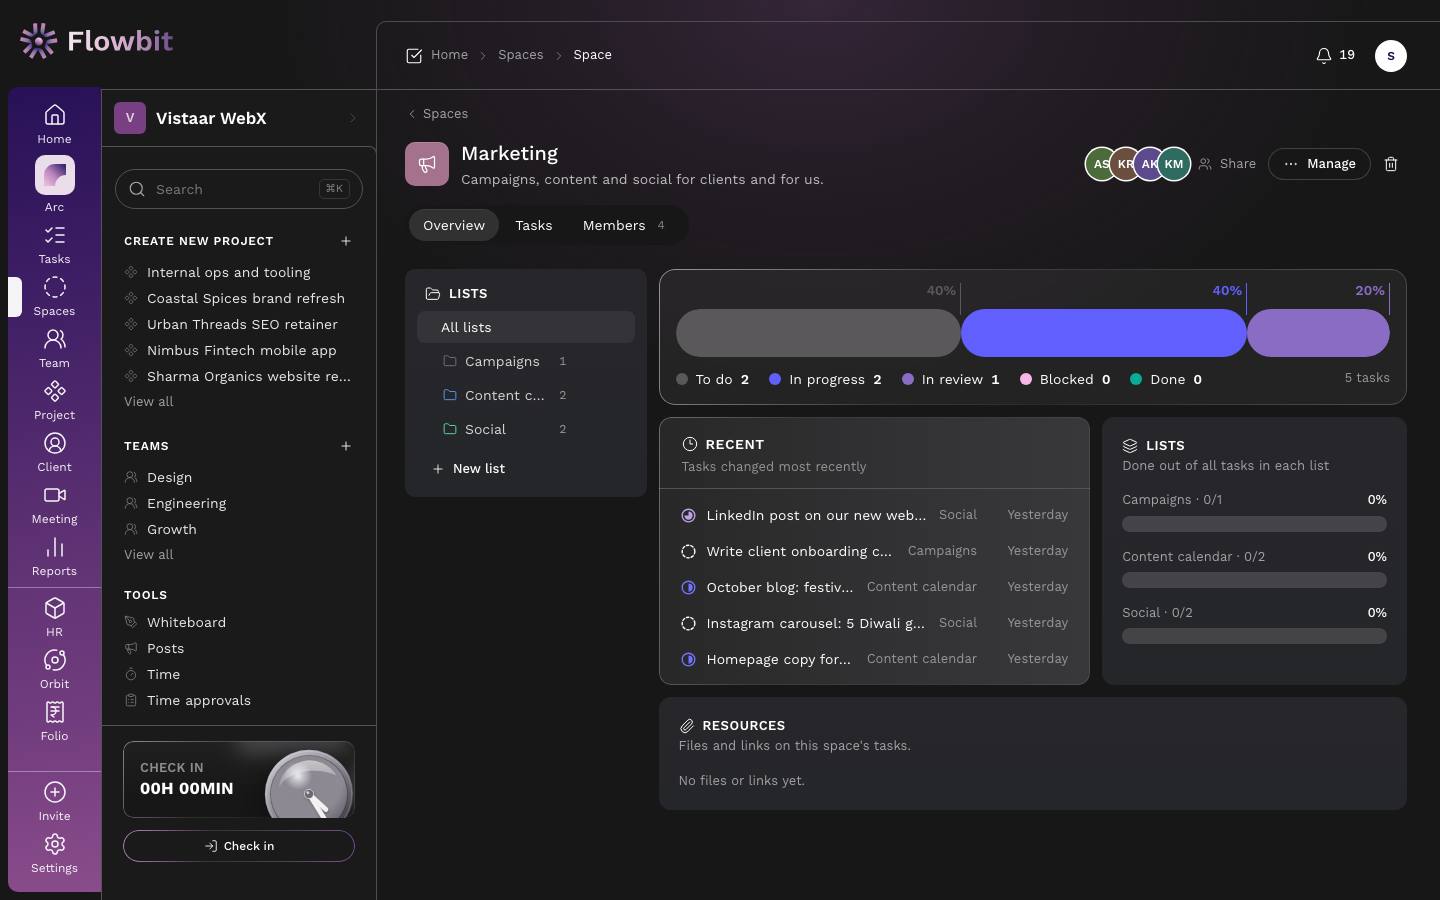Open the Manage options menu
Viewport: 1440px width, 900px height.
1319,164
